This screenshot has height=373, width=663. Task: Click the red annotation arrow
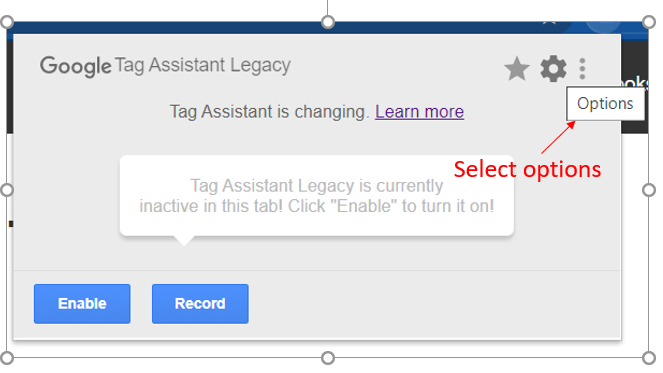[558, 137]
